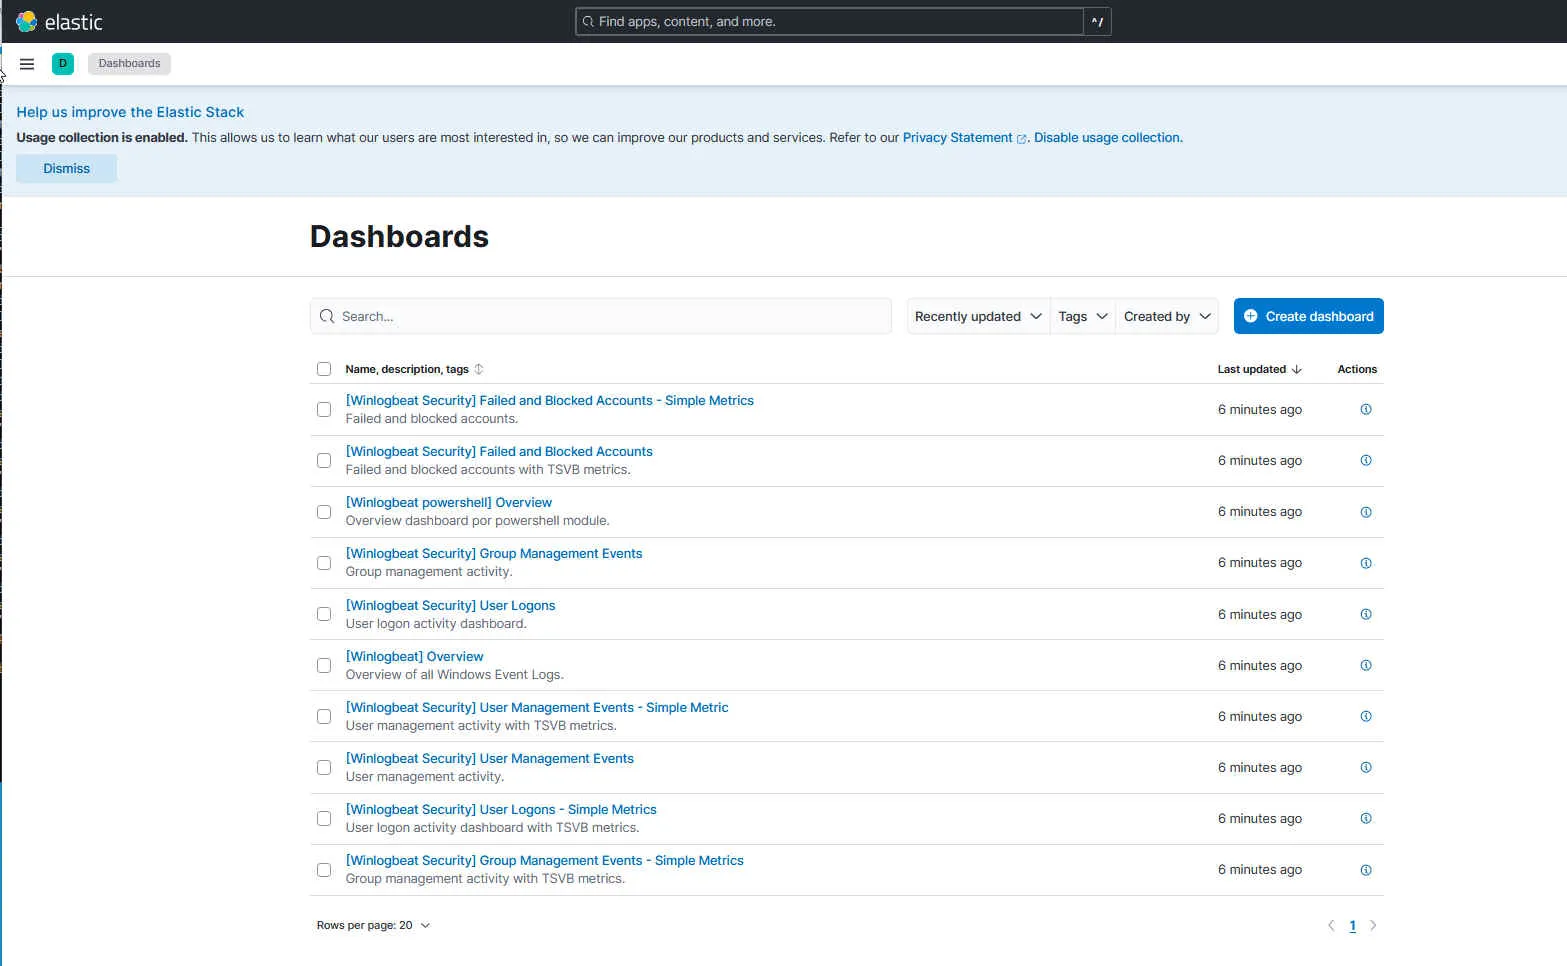Click the Elastic logo in header
The width and height of the screenshot is (1567, 966).
point(60,21)
